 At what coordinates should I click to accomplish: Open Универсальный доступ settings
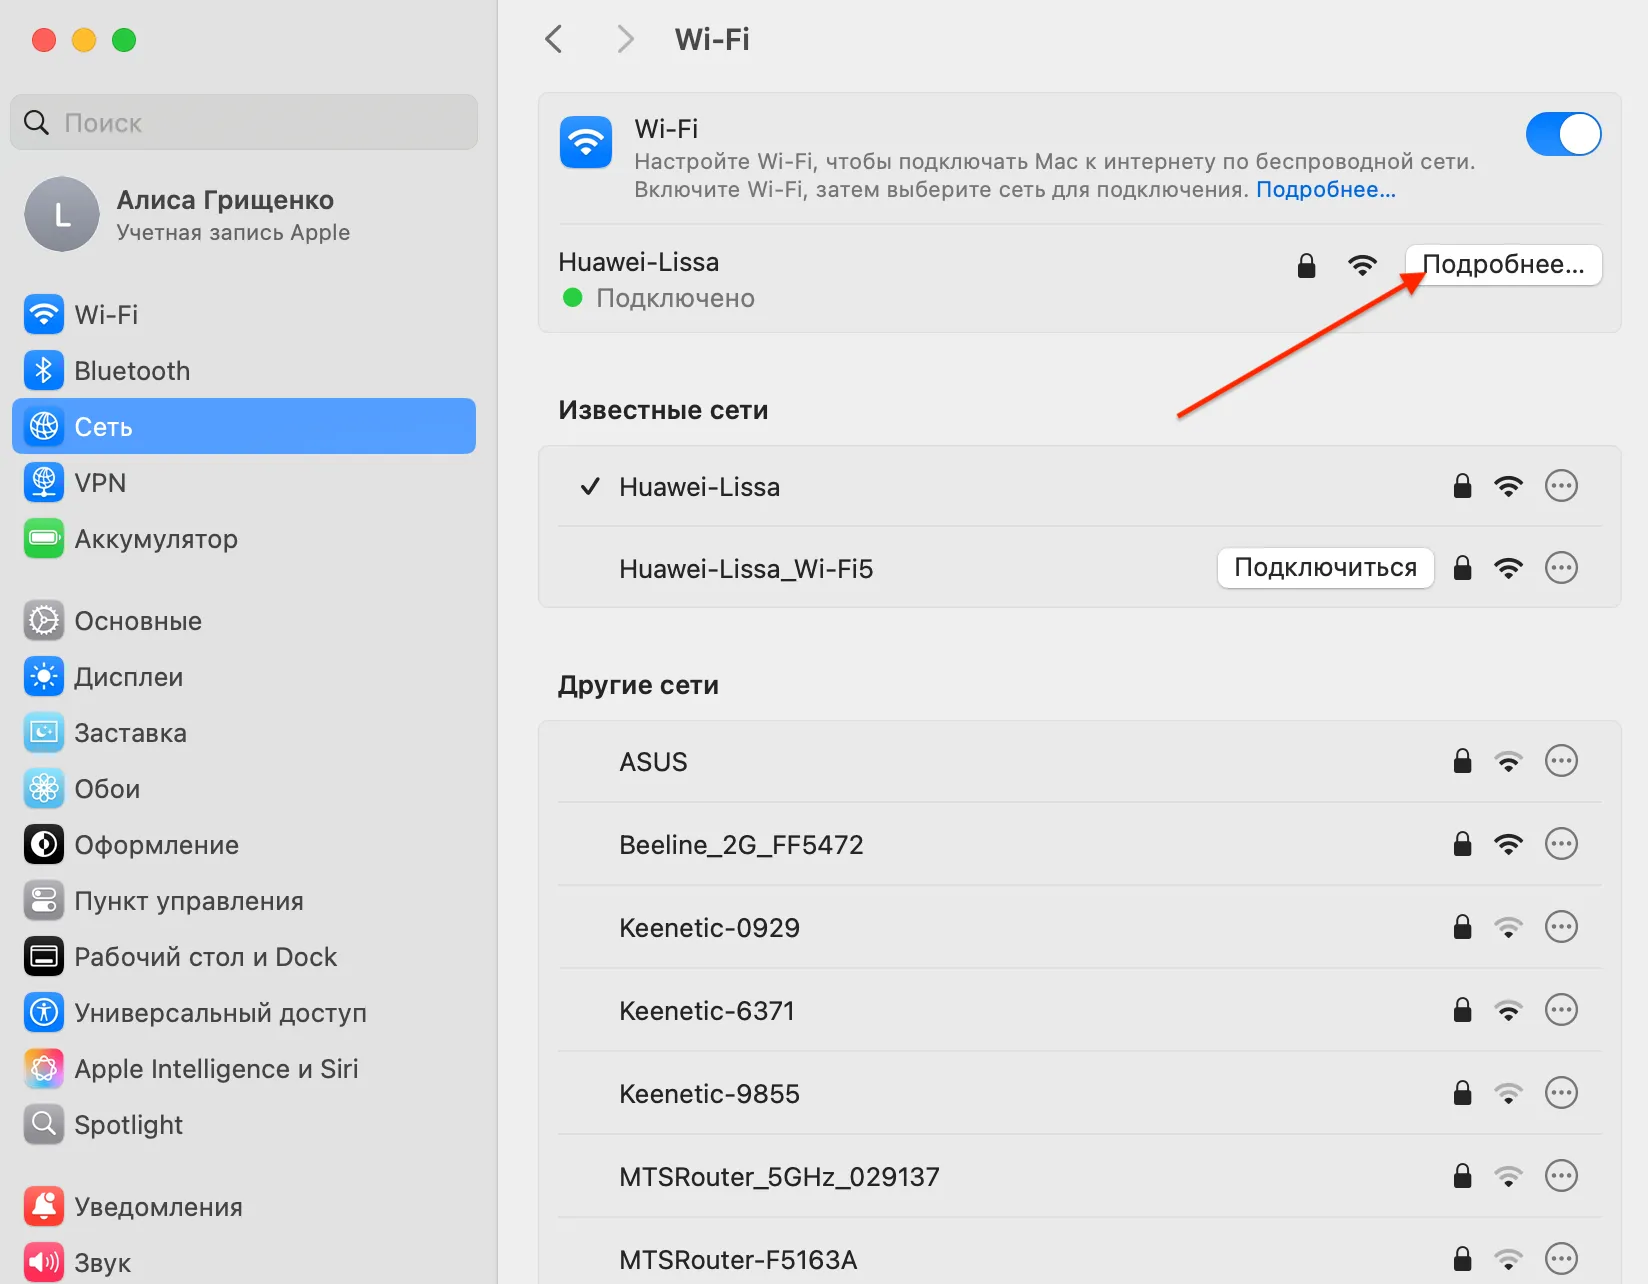pyautogui.click(x=244, y=1013)
